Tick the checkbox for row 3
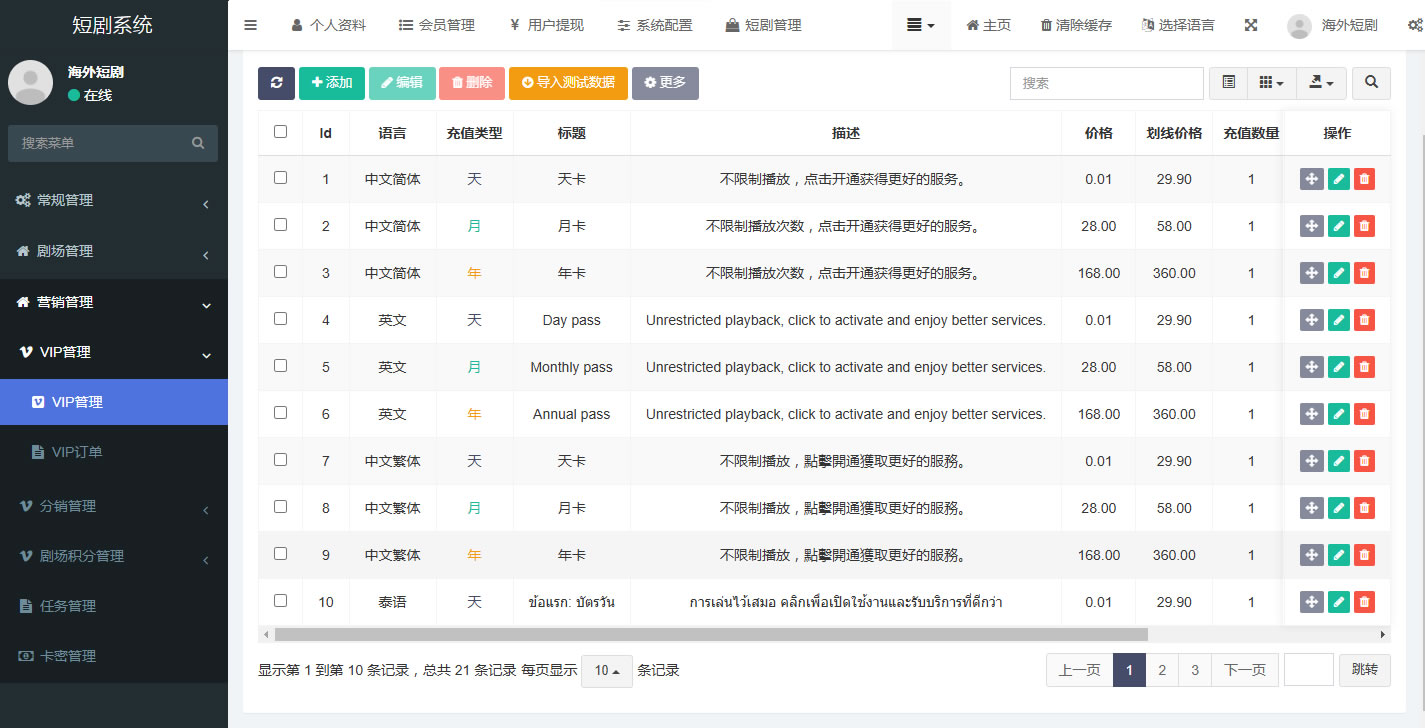 tap(280, 271)
